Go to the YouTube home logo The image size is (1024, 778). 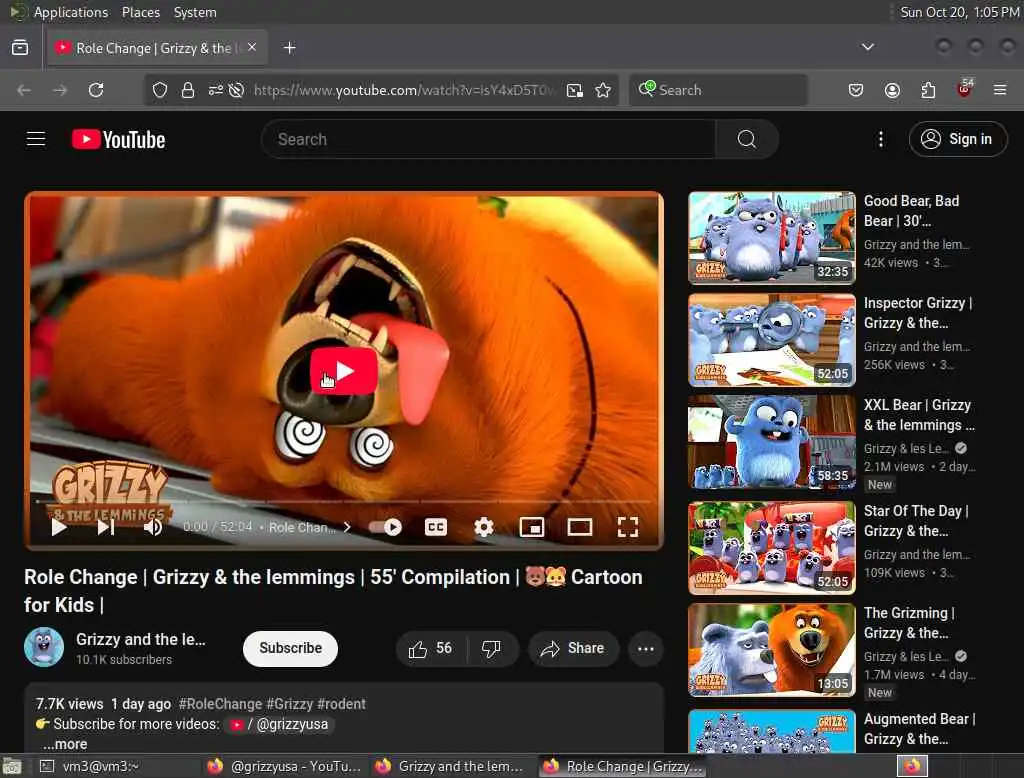[118, 139]
